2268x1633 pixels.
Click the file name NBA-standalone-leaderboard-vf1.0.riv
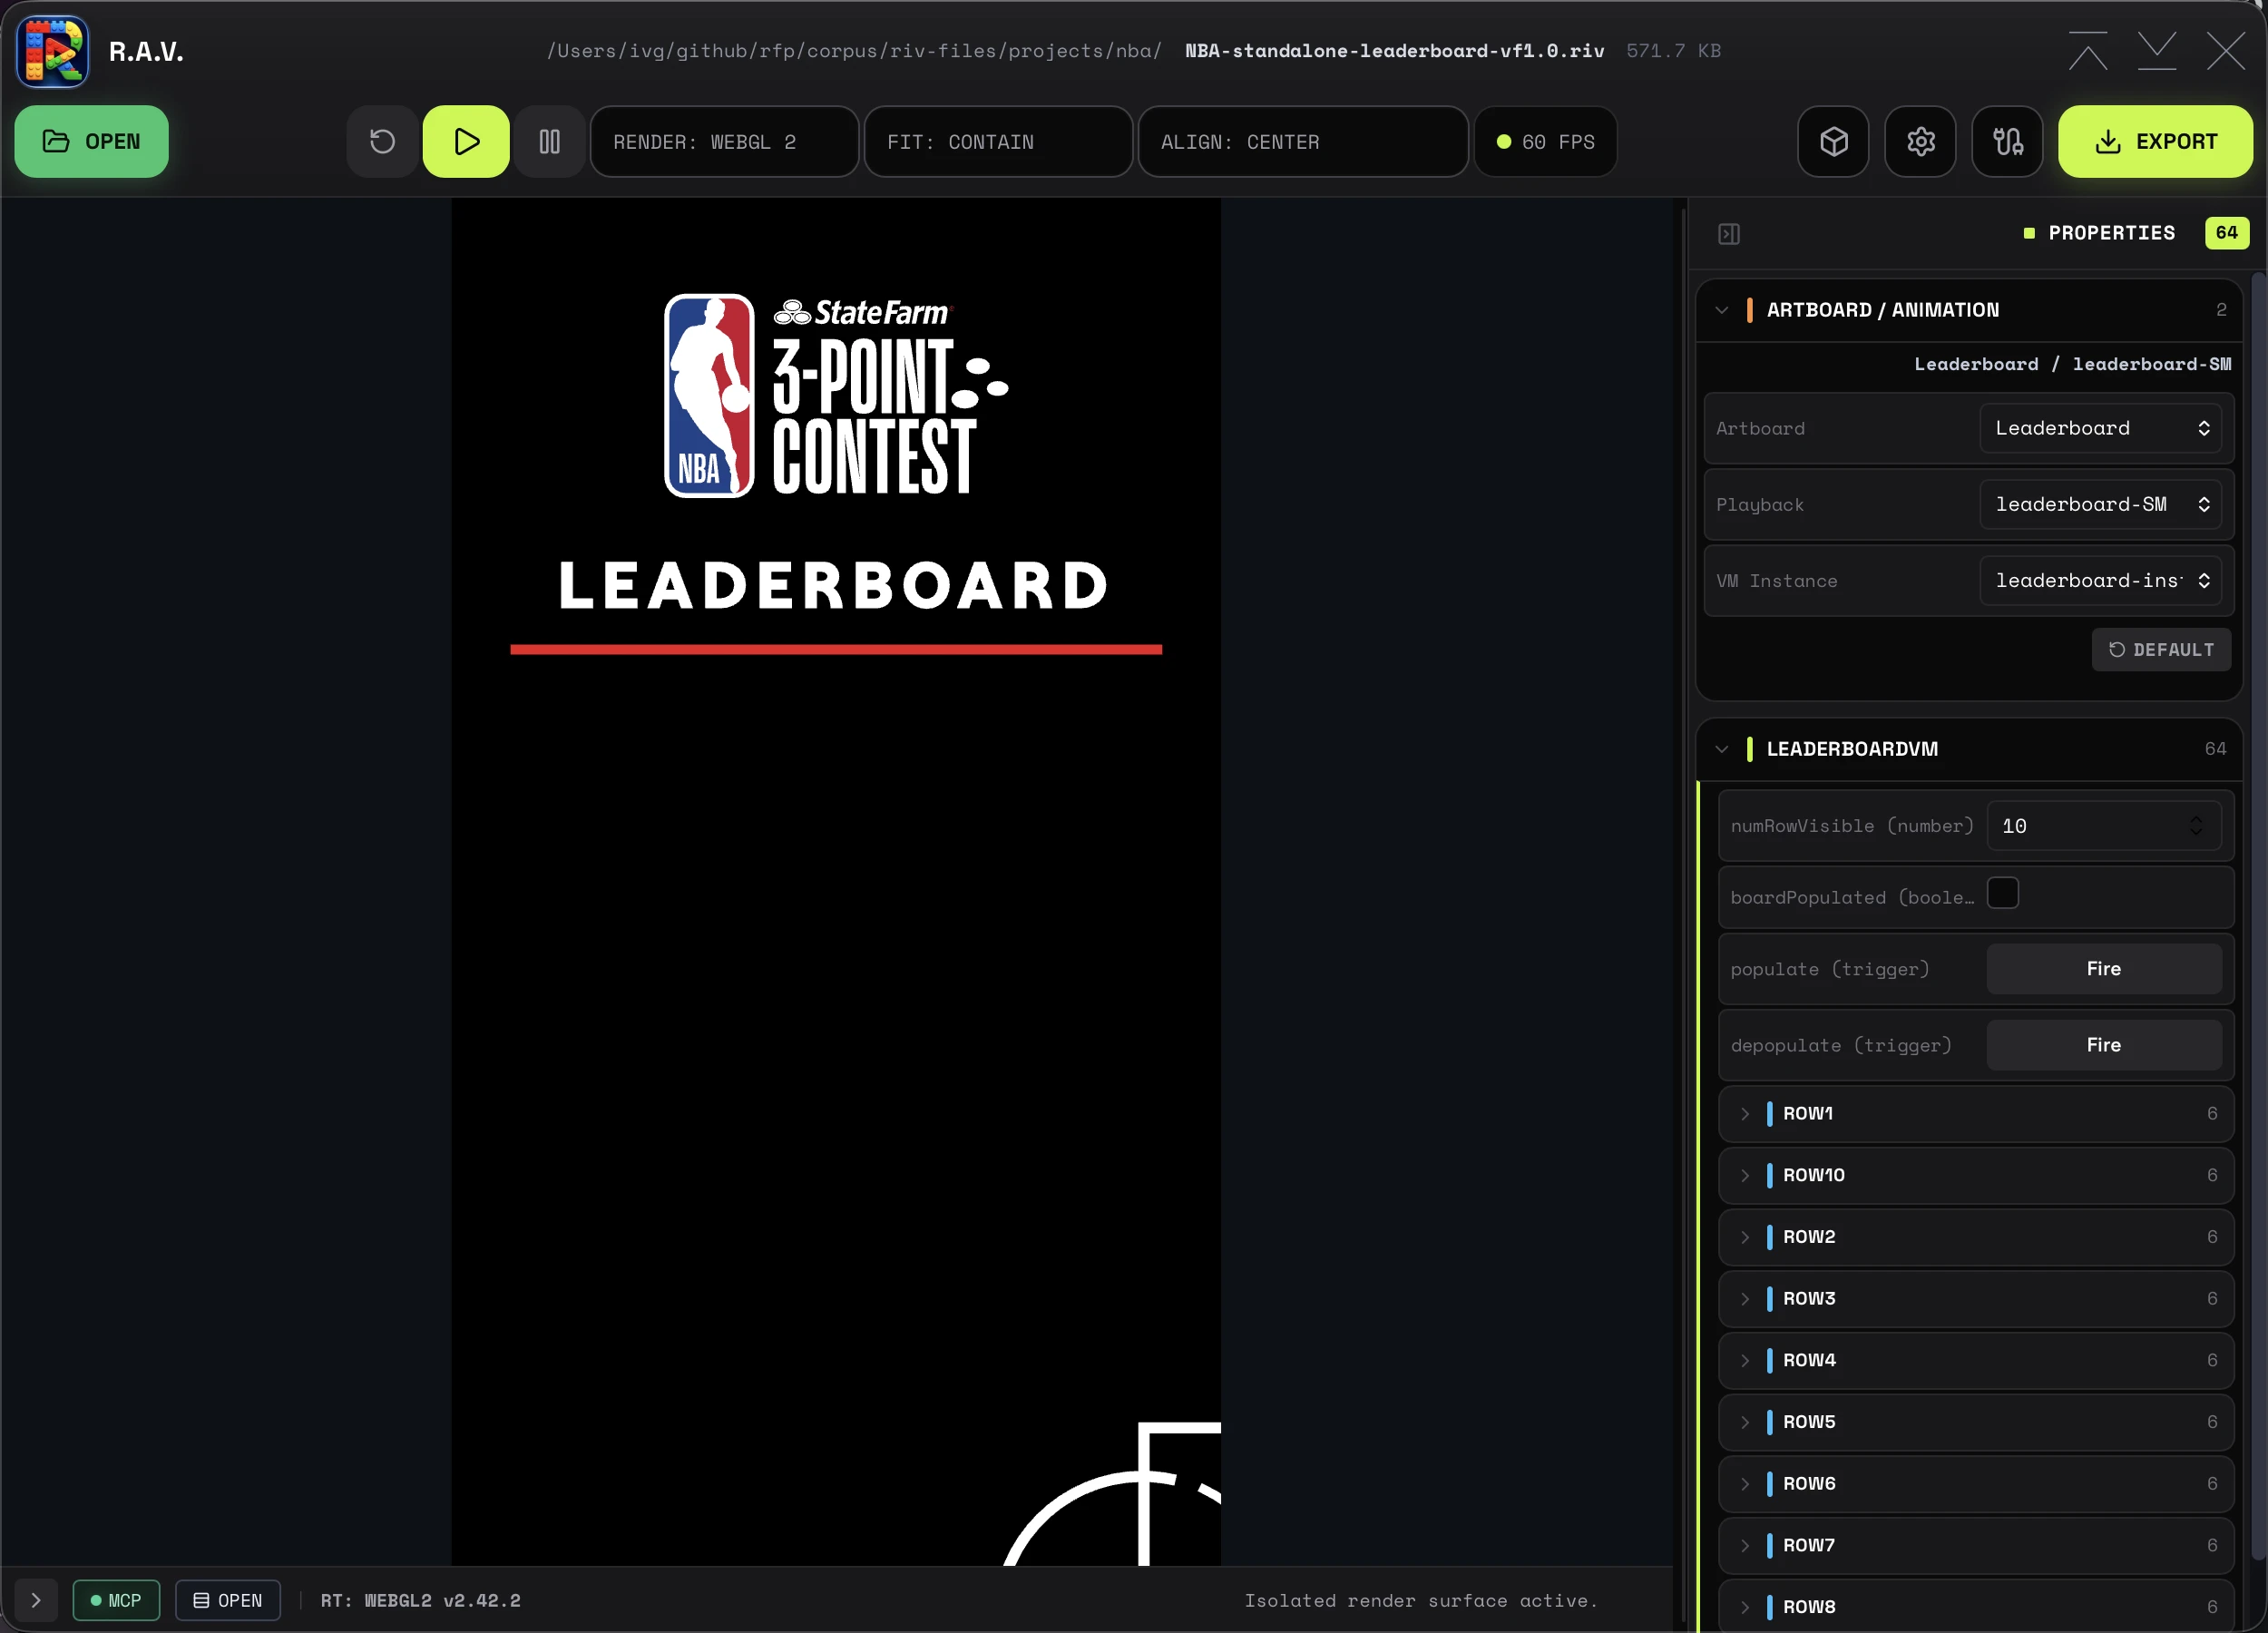pyautogui.click(x=1394, y=51)
